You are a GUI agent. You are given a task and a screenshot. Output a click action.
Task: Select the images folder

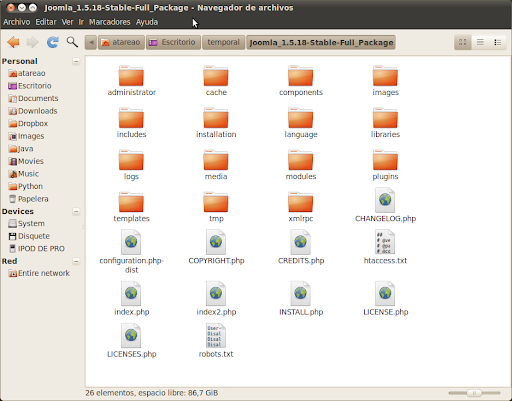(385, 81)
